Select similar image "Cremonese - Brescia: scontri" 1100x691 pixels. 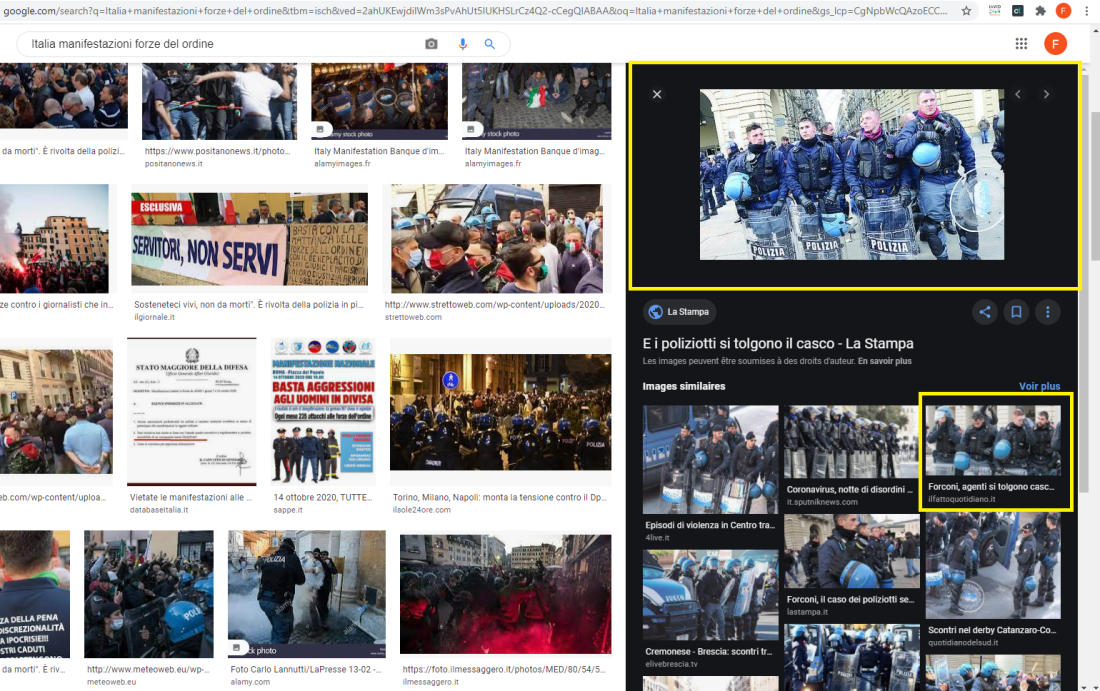coord(711,596)
